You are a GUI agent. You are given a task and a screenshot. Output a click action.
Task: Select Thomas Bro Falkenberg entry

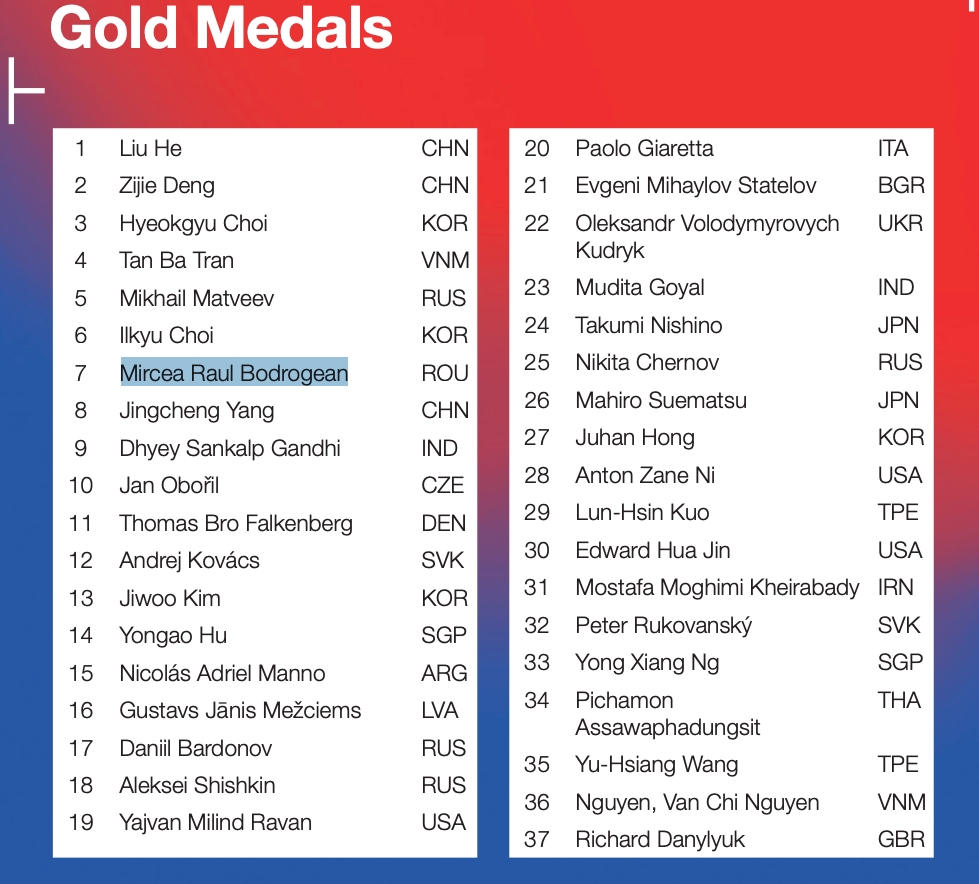point(236,523)
